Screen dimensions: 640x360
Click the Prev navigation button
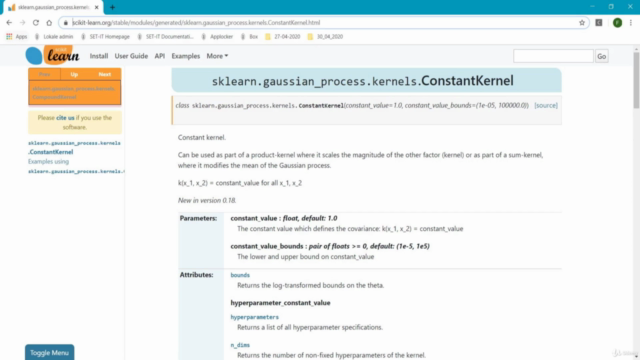[x=44, y=74]
